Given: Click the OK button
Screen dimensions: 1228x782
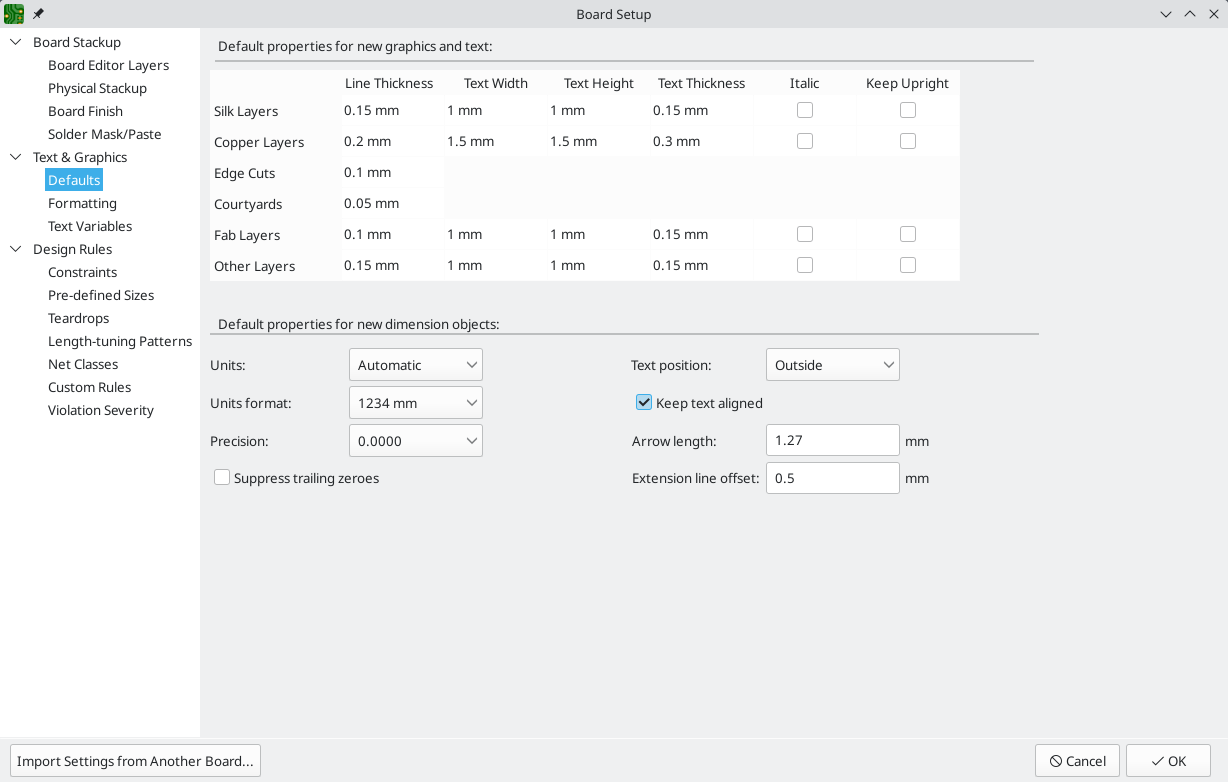Looking at the screenshot, I should (x=1168, y=761).
